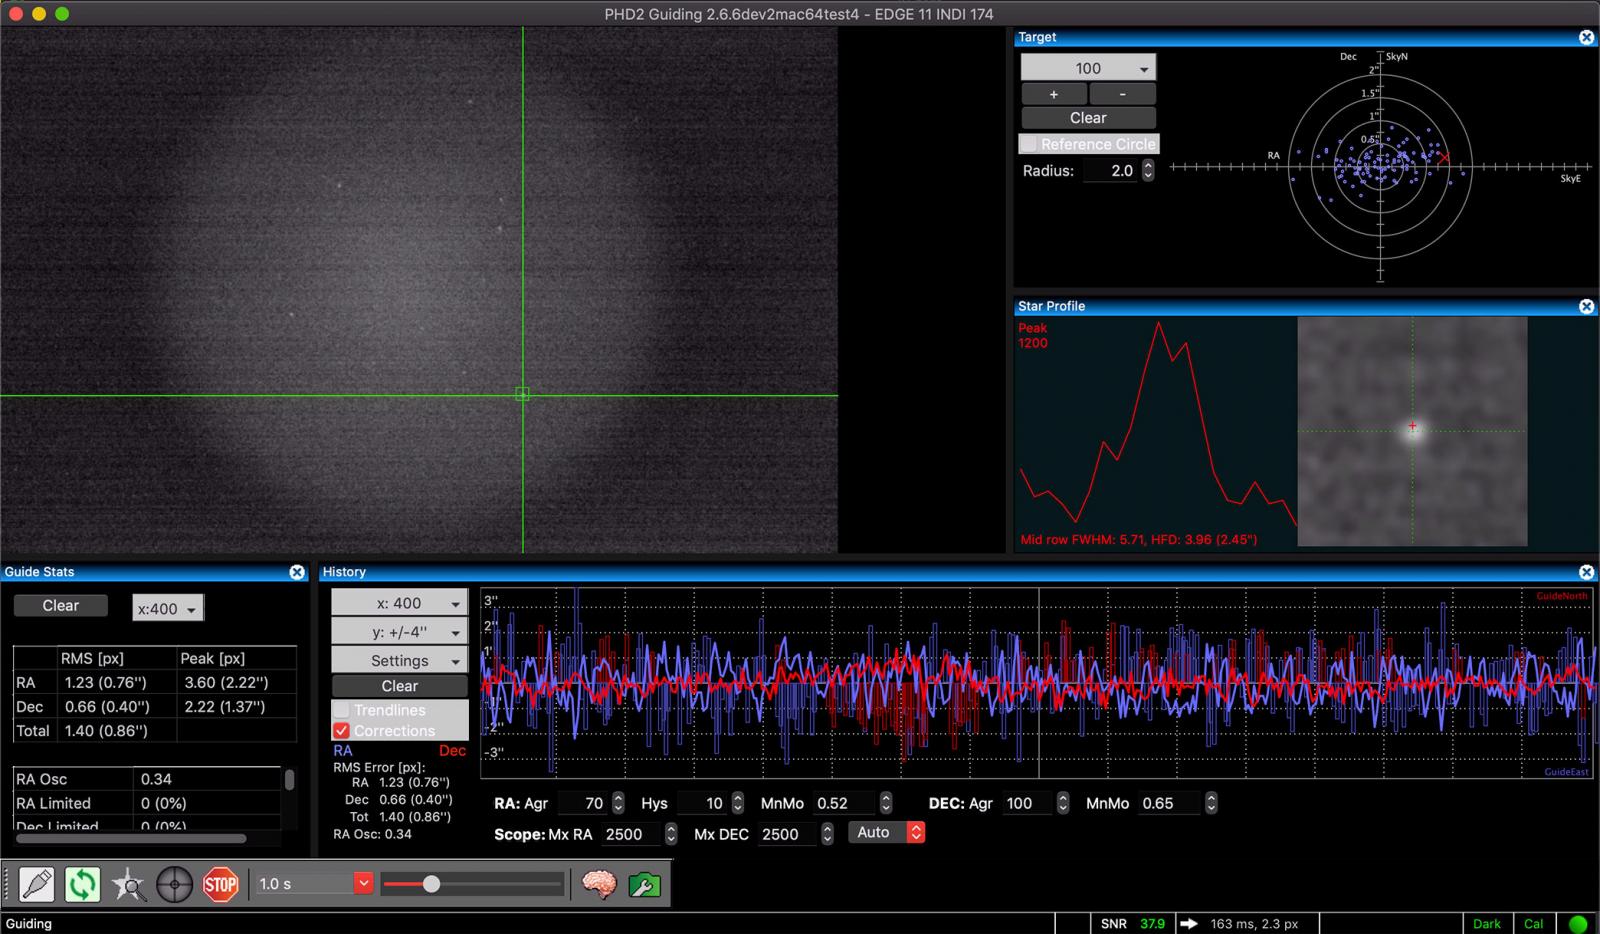Step the RA Hys spinner
Screen dimensions: 1600x934
[738, 803]
